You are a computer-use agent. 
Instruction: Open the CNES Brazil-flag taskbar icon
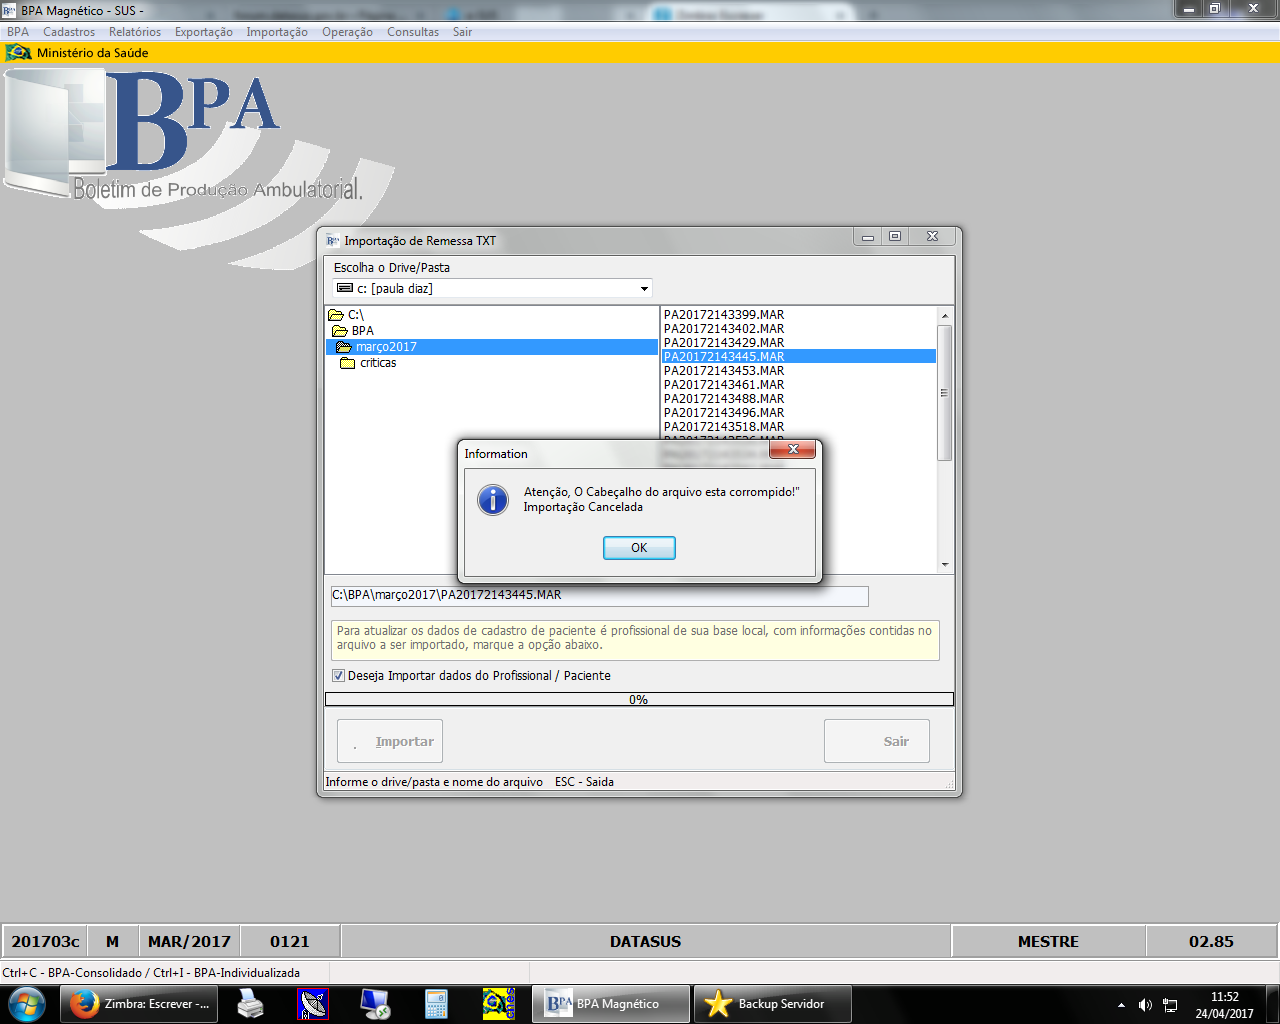coord(498,1004)
